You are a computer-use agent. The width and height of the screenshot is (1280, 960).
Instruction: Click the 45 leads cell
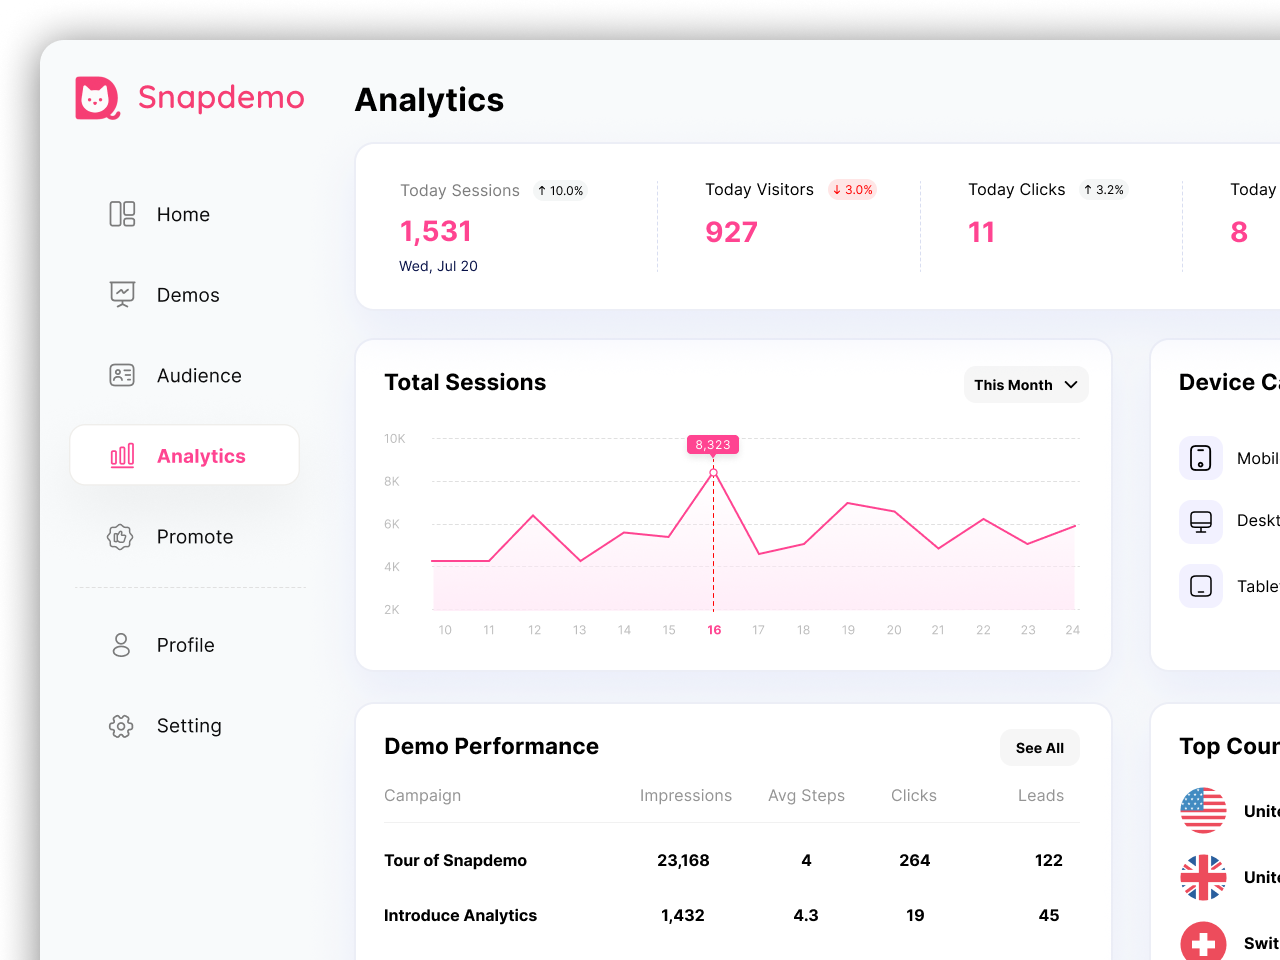coord(1049,915)
